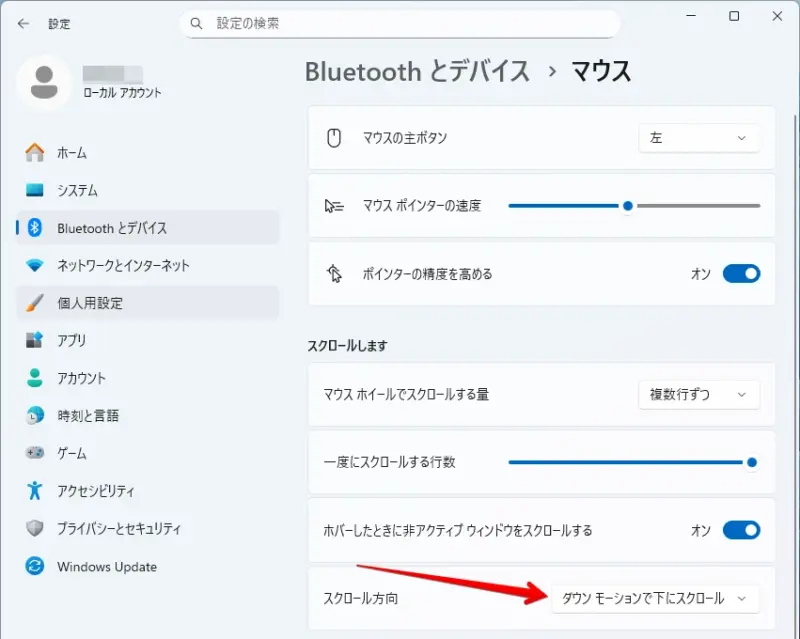This screenshot has width=800, height=639.
Task: Go to アプリ settings
Action: (x=147, y=340)
